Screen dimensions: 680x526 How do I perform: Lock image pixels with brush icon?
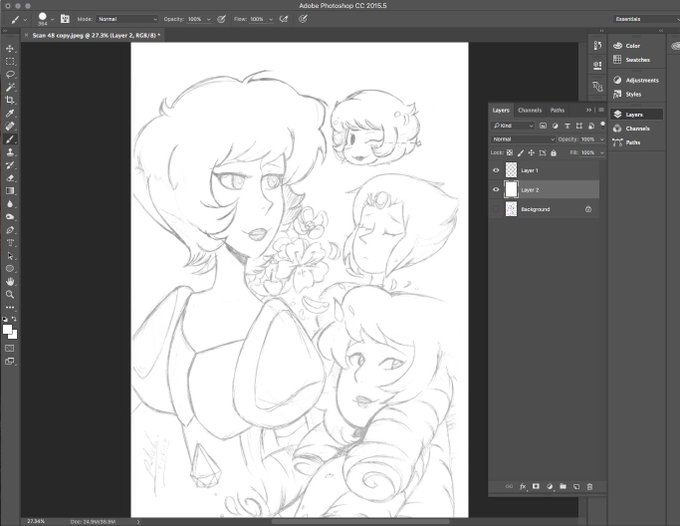click(520, 153)
